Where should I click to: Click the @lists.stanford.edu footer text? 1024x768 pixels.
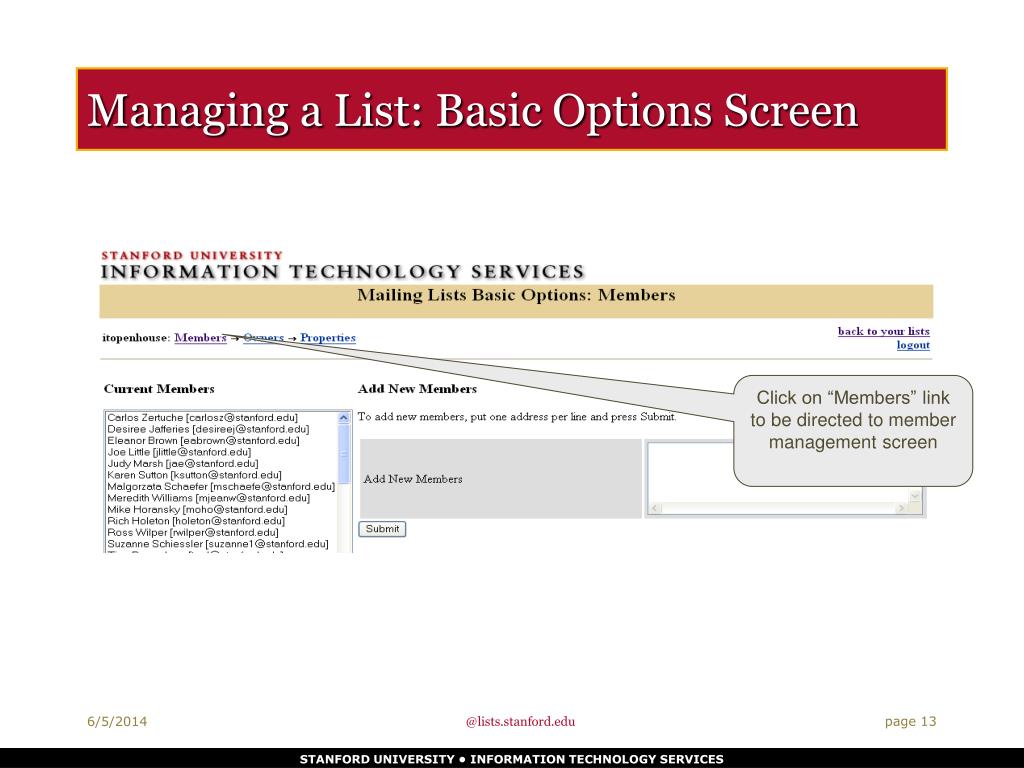520,722
